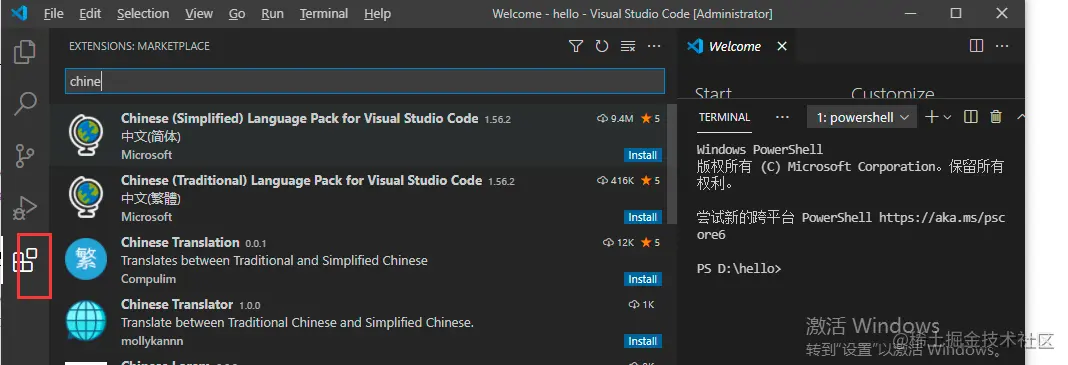Open Extensions panel more actions ellipsis
This screenshot has width=1068, height=365.
click(654, 46)
